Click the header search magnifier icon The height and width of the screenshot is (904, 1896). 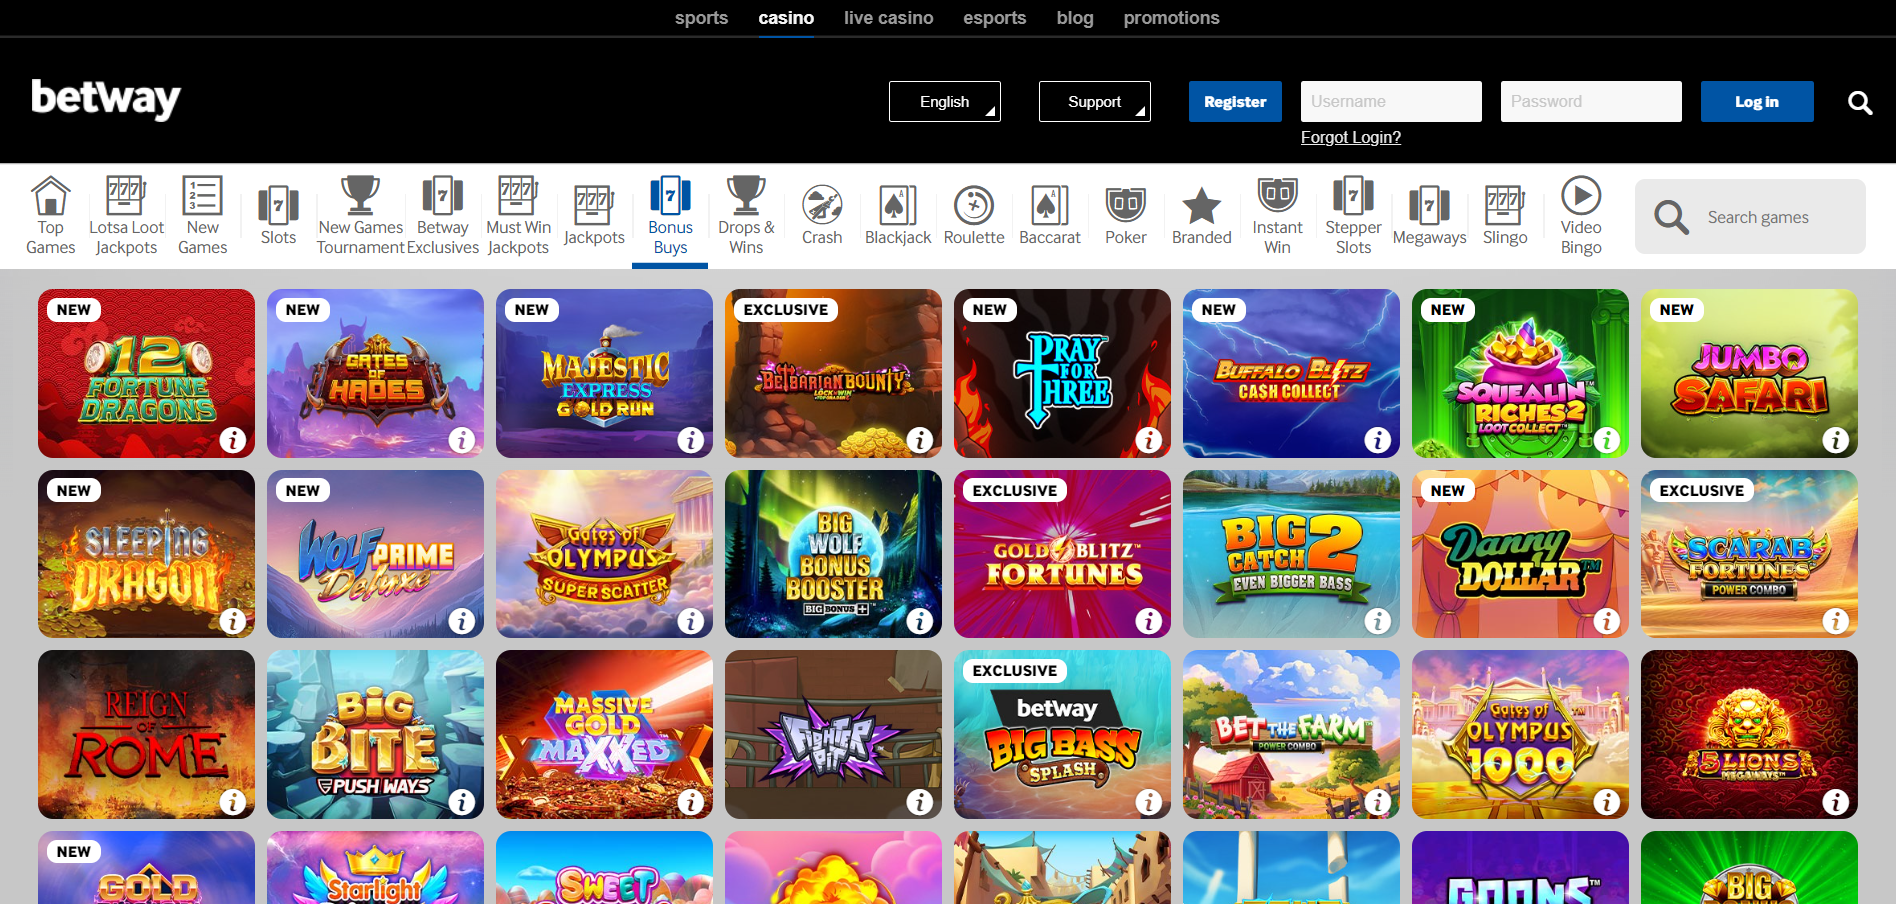(1860, 102)
